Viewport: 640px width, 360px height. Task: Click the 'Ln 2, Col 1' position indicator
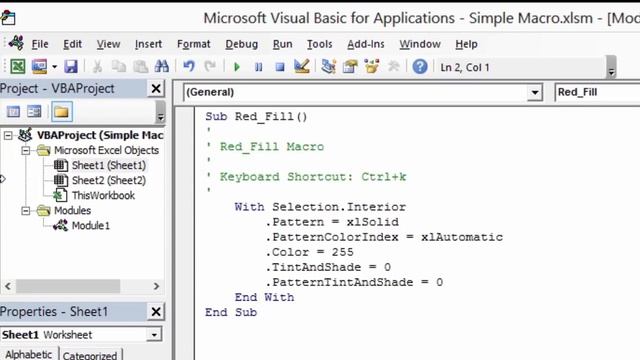click(465, 67)
